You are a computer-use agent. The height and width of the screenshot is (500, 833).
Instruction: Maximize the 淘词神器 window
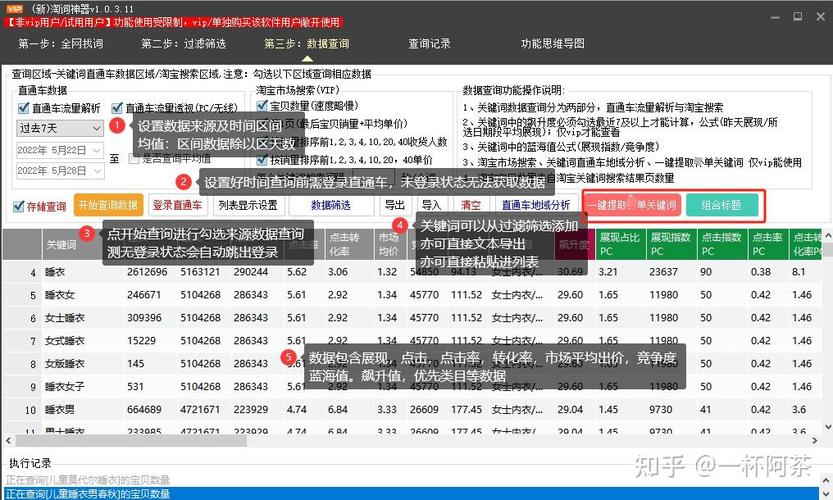pyautogui.click(x=798, y=17)
